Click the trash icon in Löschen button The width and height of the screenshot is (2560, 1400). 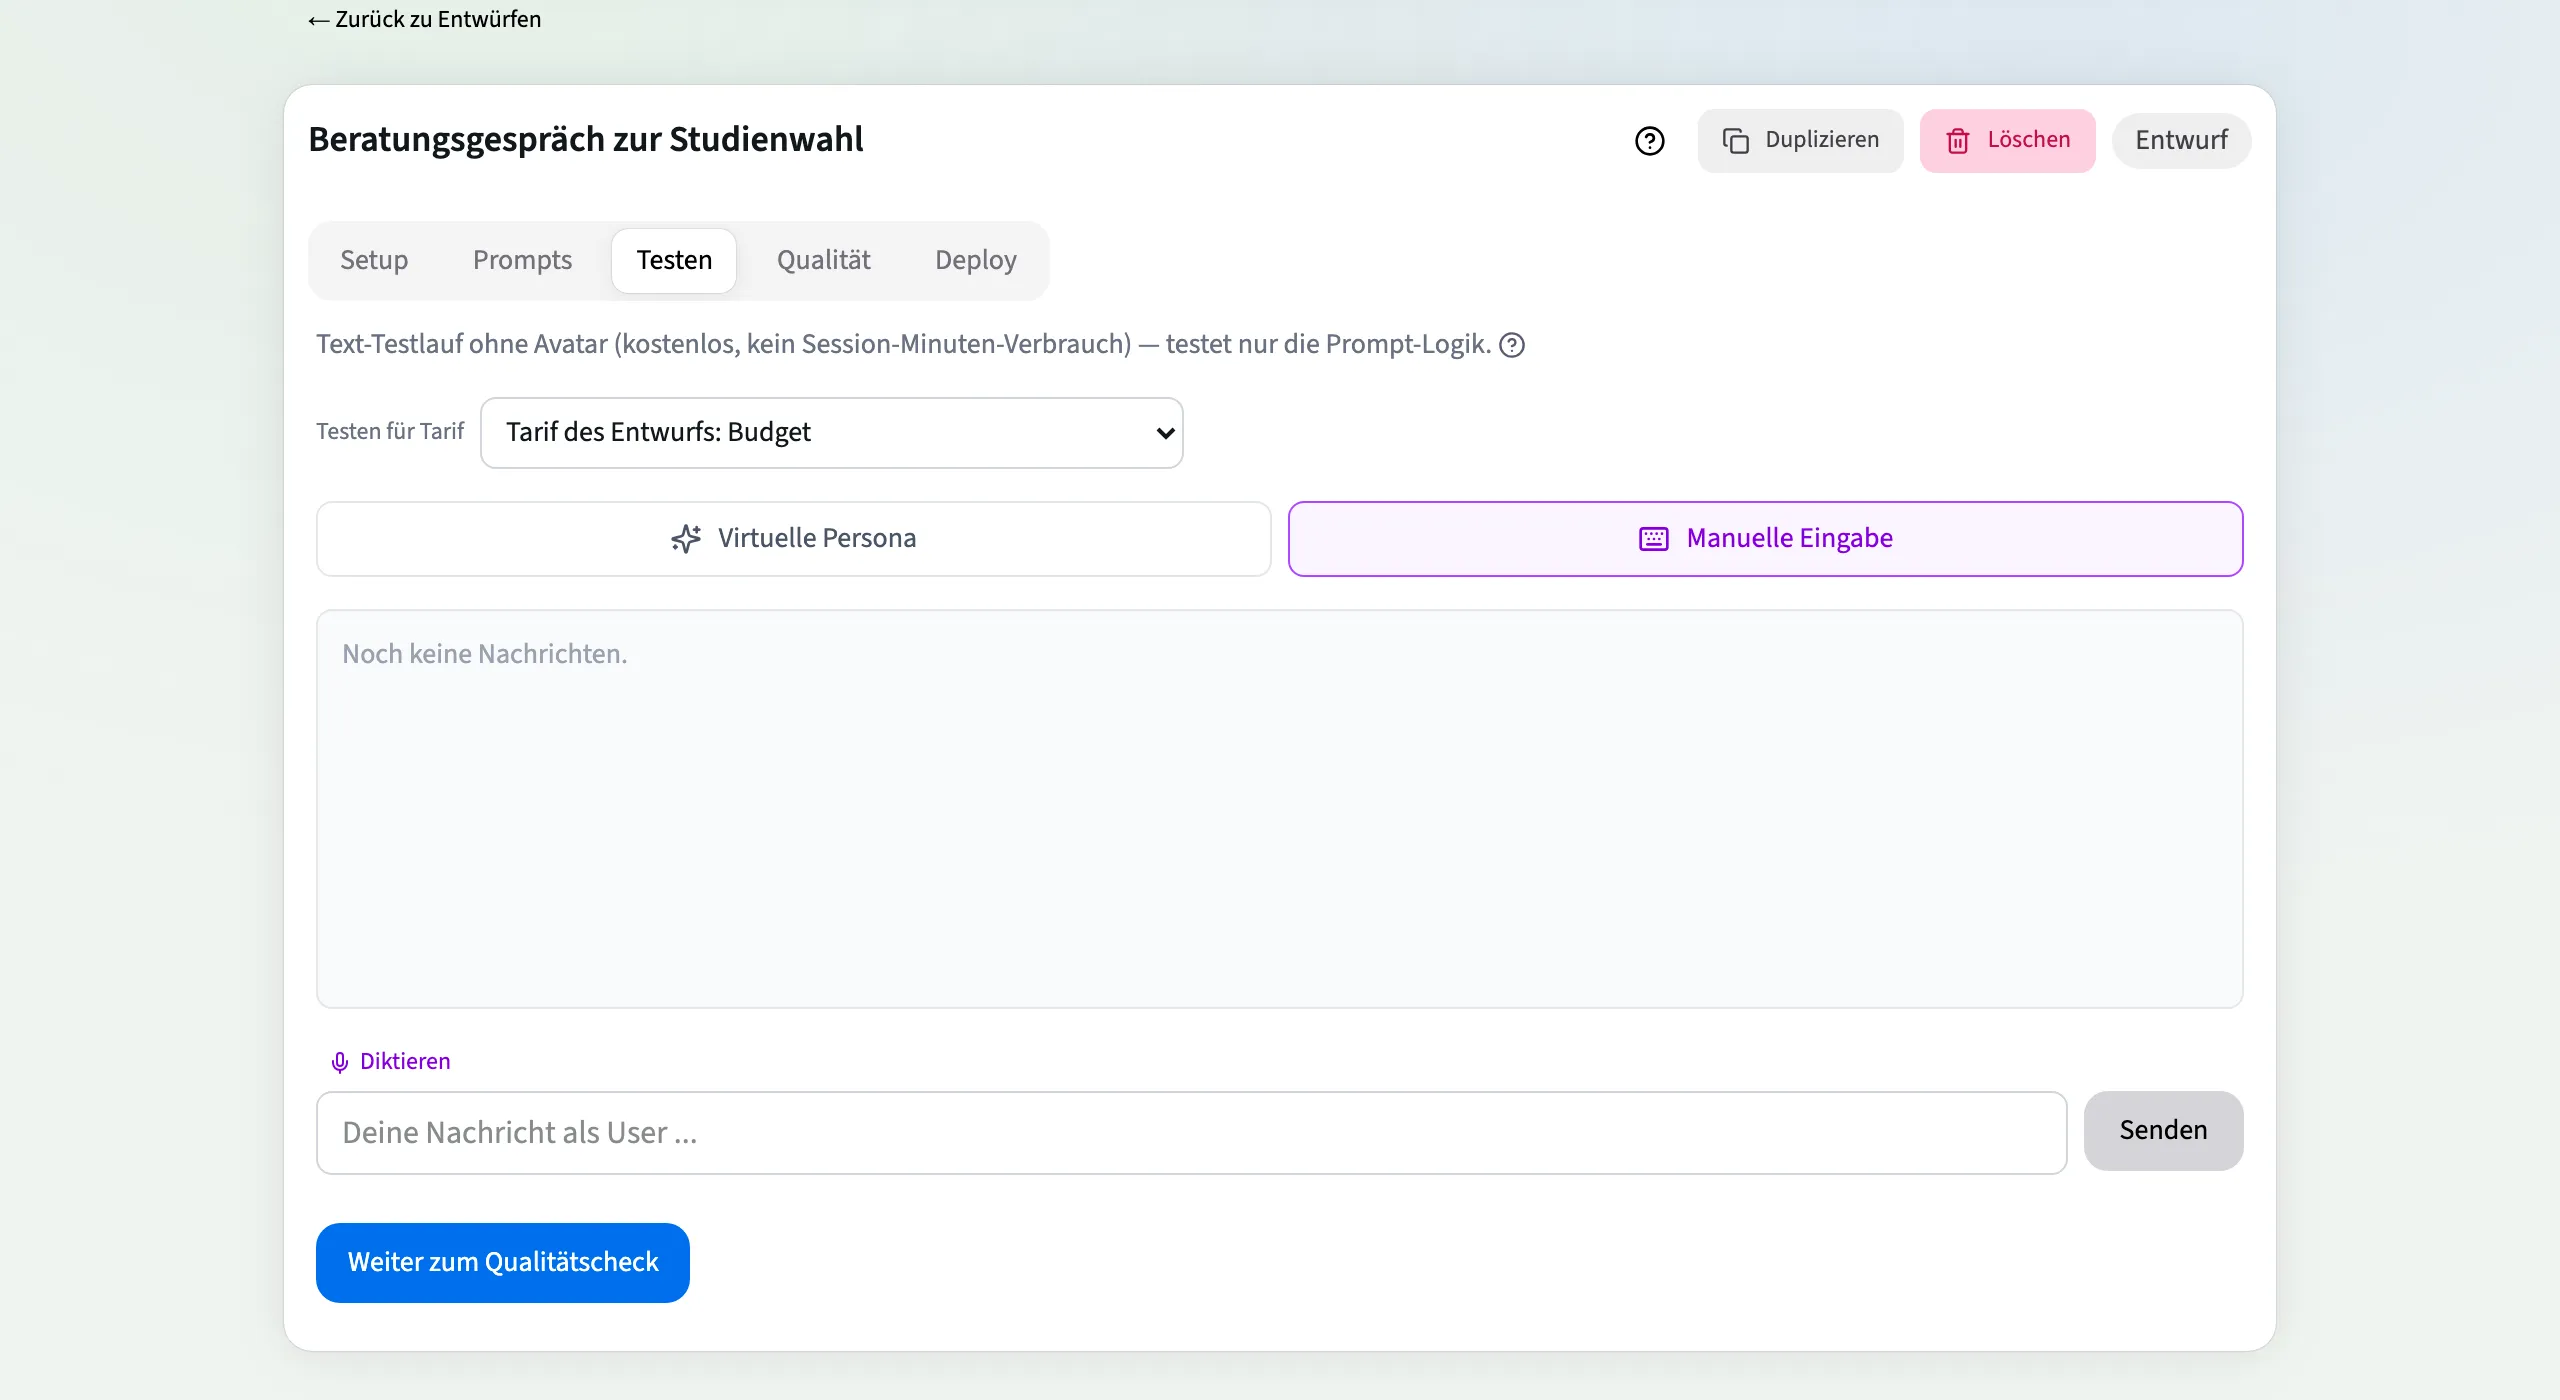coord(1957,141)
